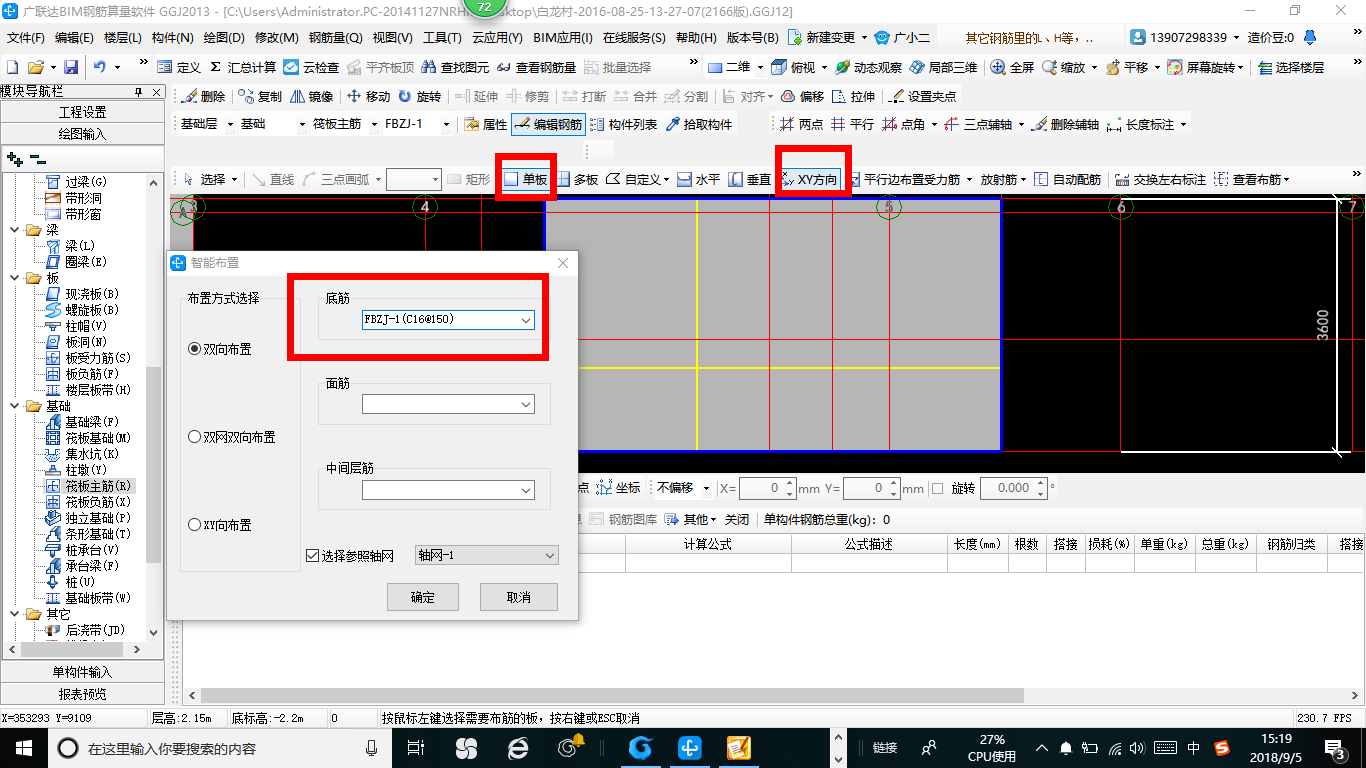
Task: Click the X coordinate input field
Action: pyautogui.click(x=766, y=488)
